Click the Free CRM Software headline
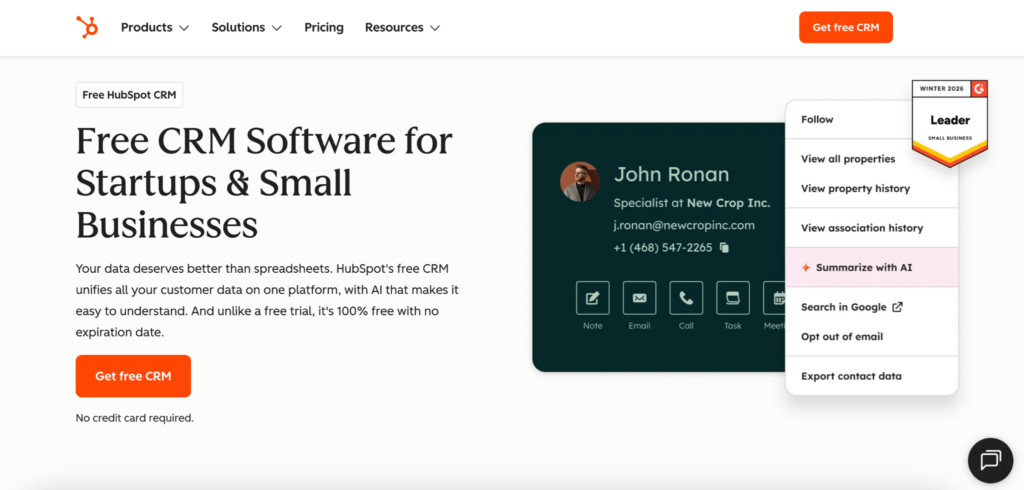Screen dimensions: 1024x490 (264, 182)
